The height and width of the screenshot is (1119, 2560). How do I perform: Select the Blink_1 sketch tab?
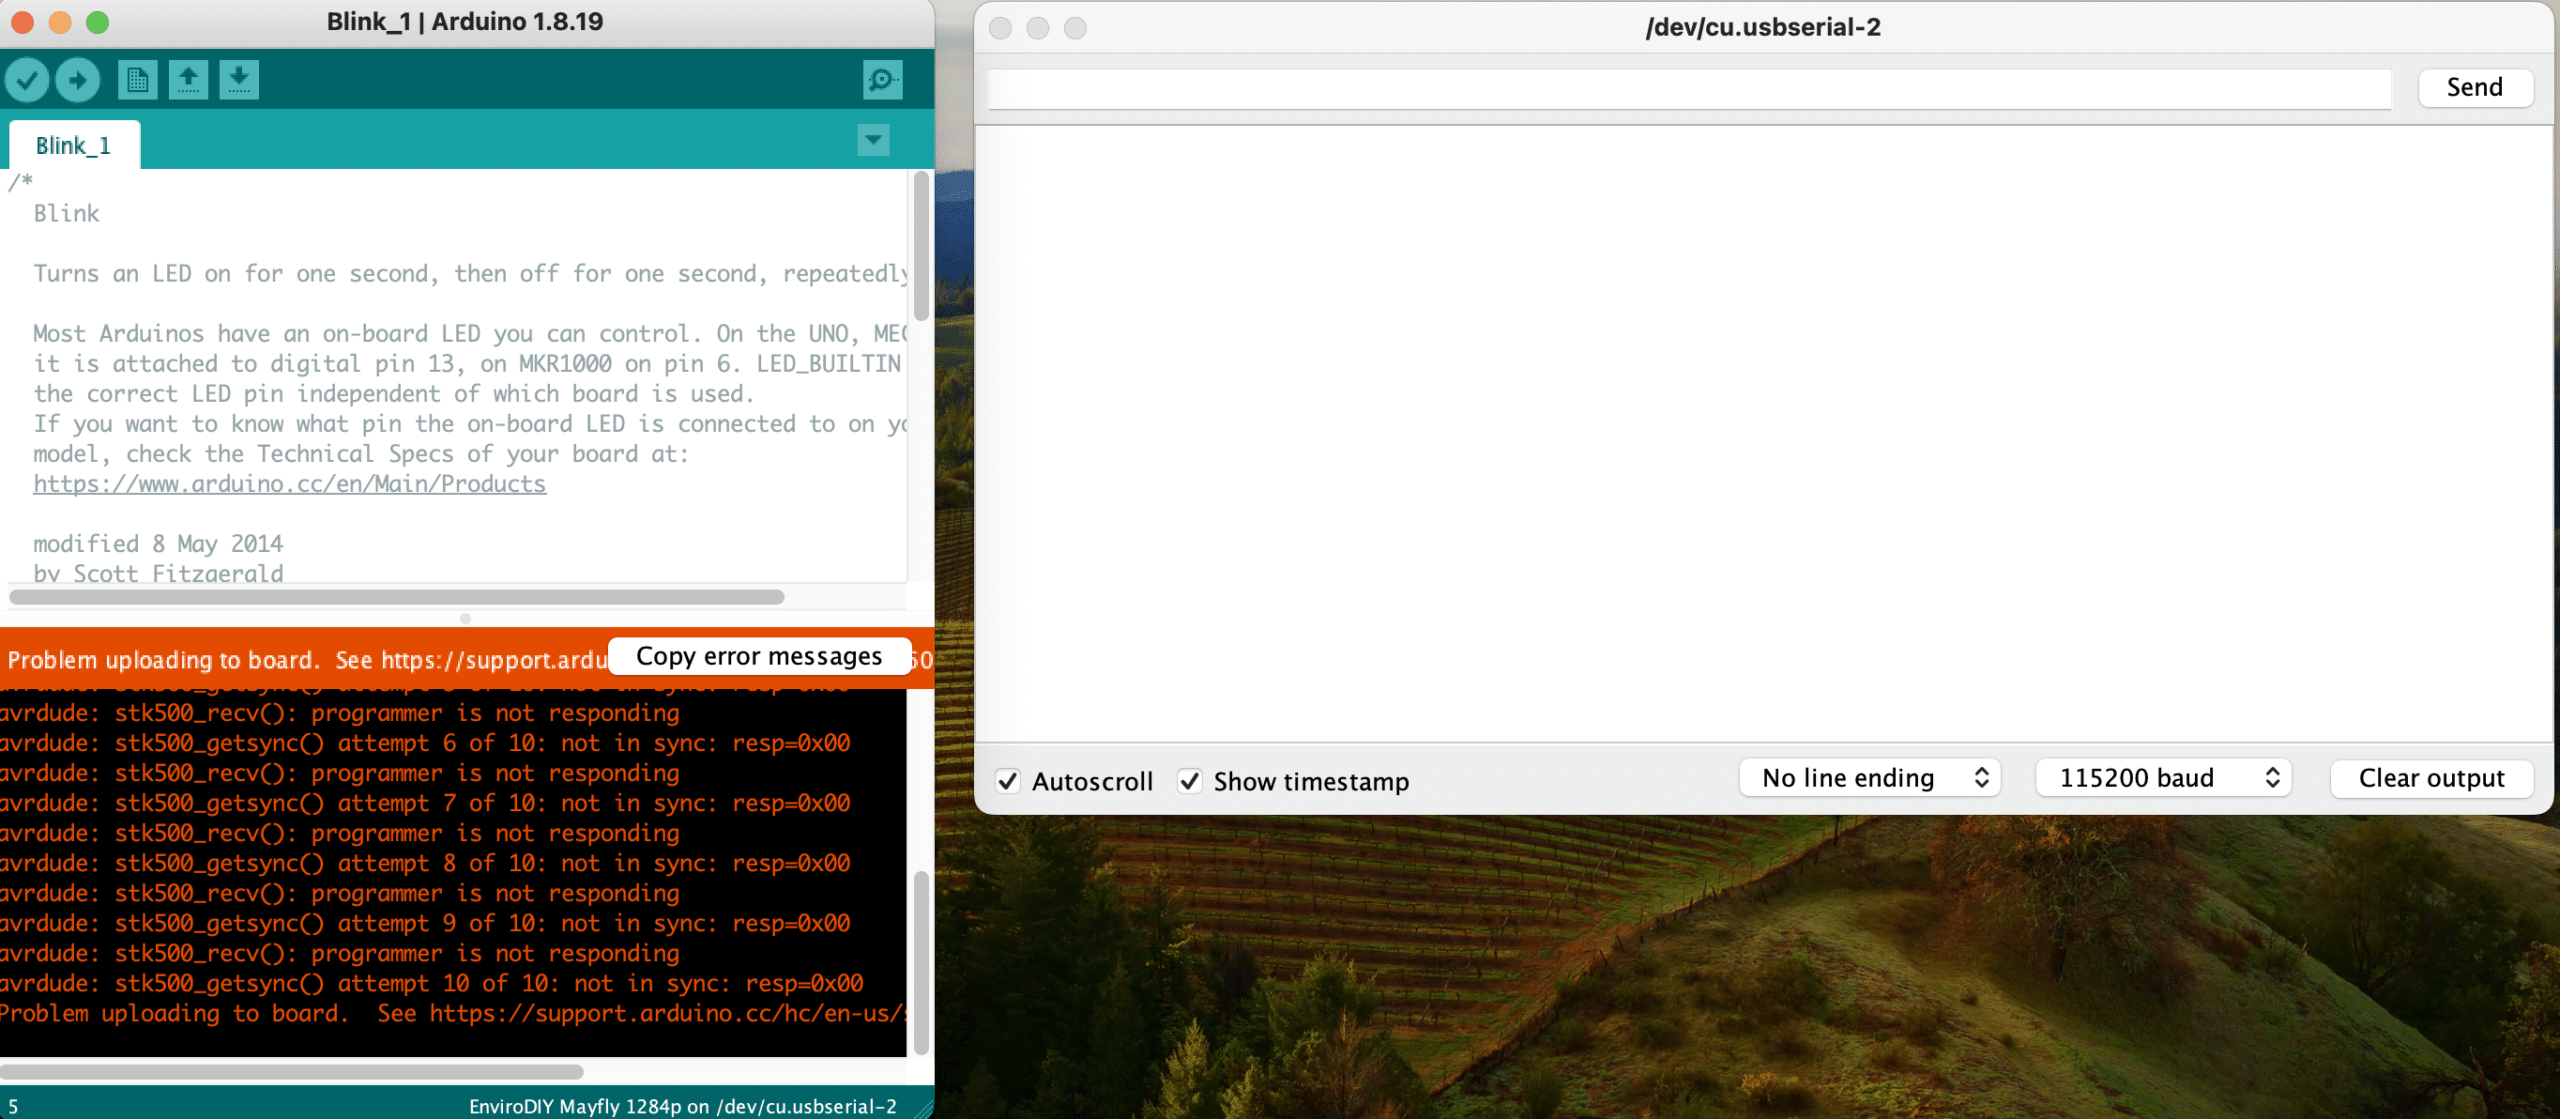pyautogui.click(x=73, y=146)
